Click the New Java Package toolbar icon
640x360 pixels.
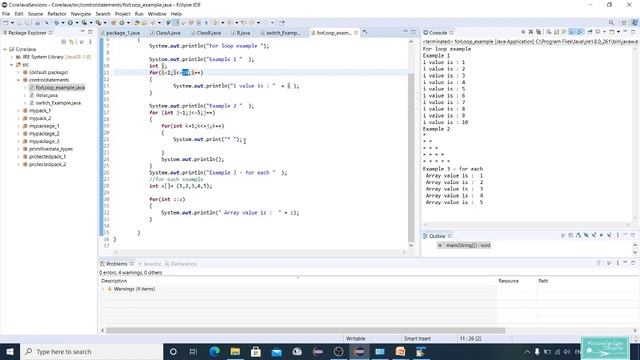114,23
